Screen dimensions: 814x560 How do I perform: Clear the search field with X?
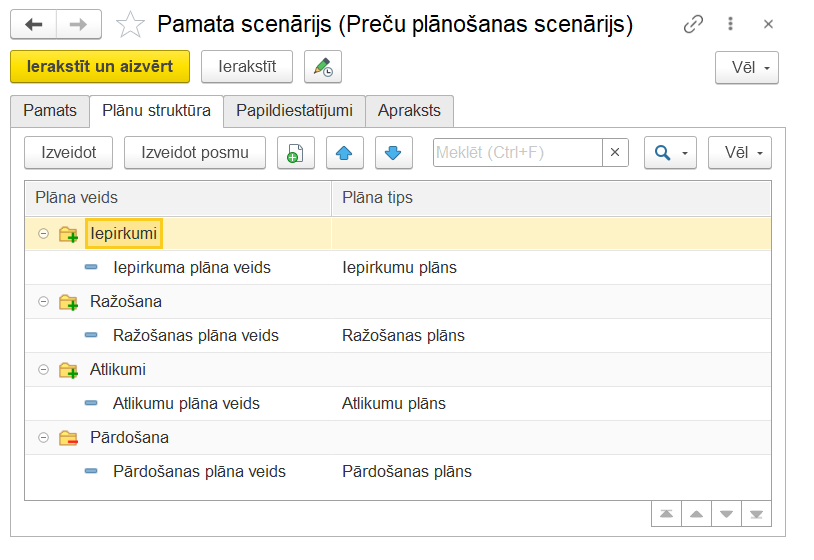pyautogui.click(x=615, y=153)
